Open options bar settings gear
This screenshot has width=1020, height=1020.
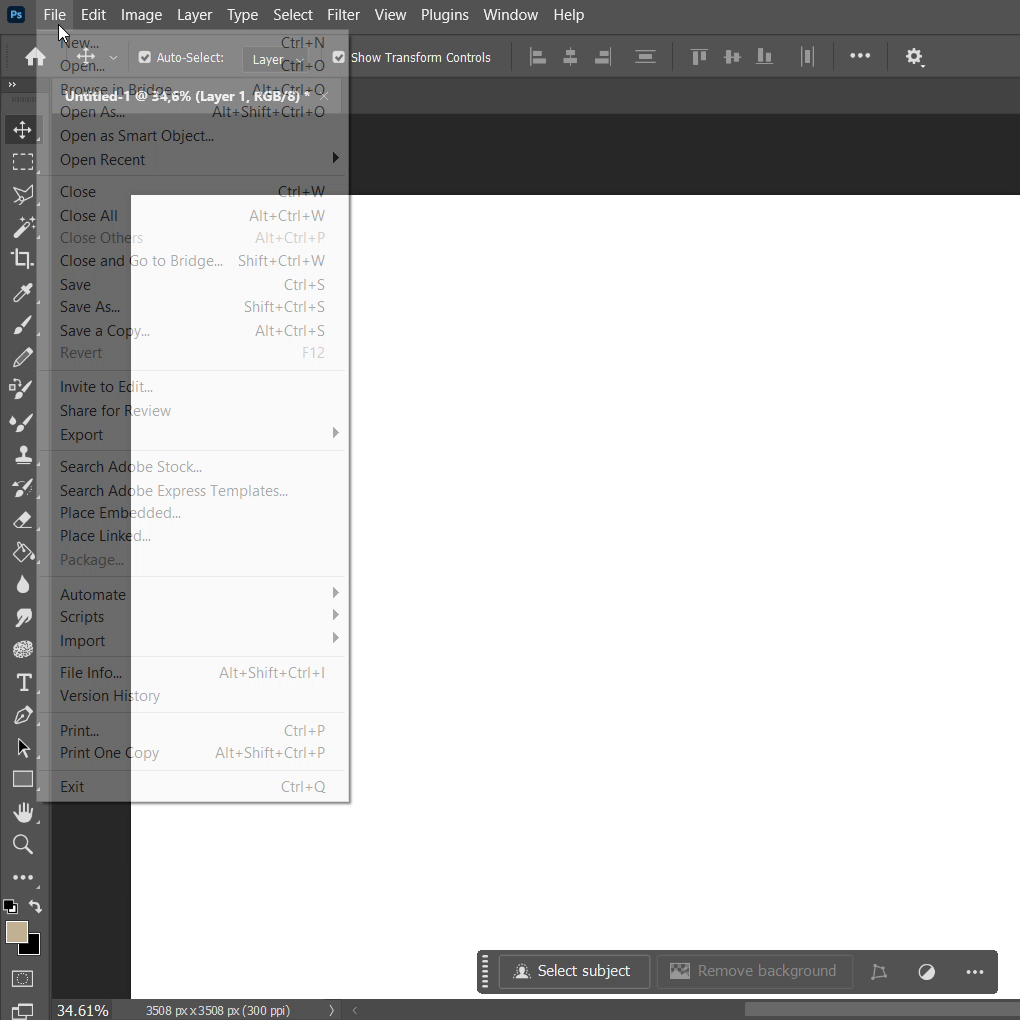click(x=914, y=57)
